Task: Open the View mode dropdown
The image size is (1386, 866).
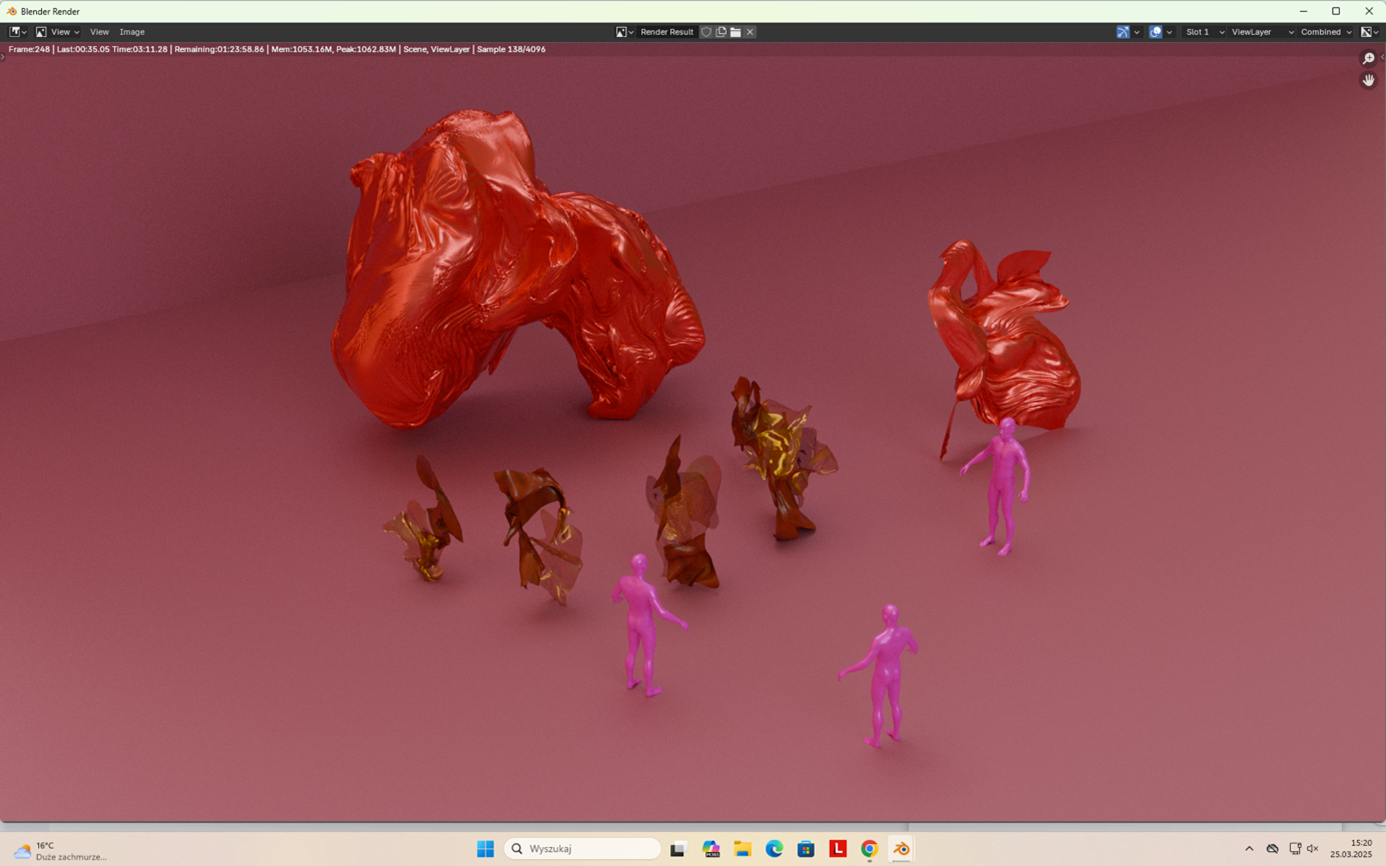Action: click(57, 32)
